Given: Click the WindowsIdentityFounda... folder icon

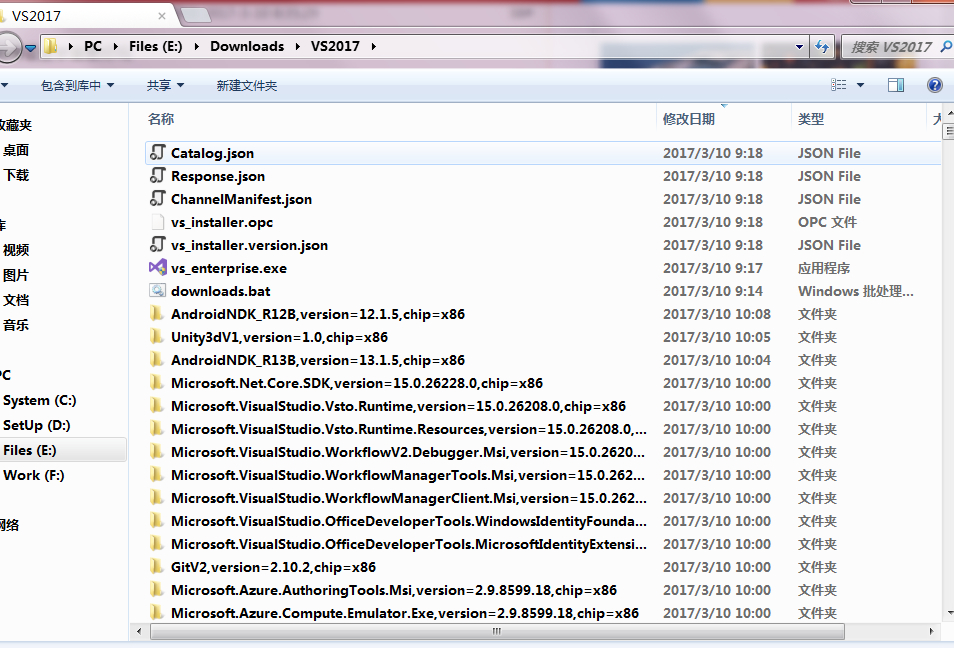Looking at the screenshot, I should (157, 521).
